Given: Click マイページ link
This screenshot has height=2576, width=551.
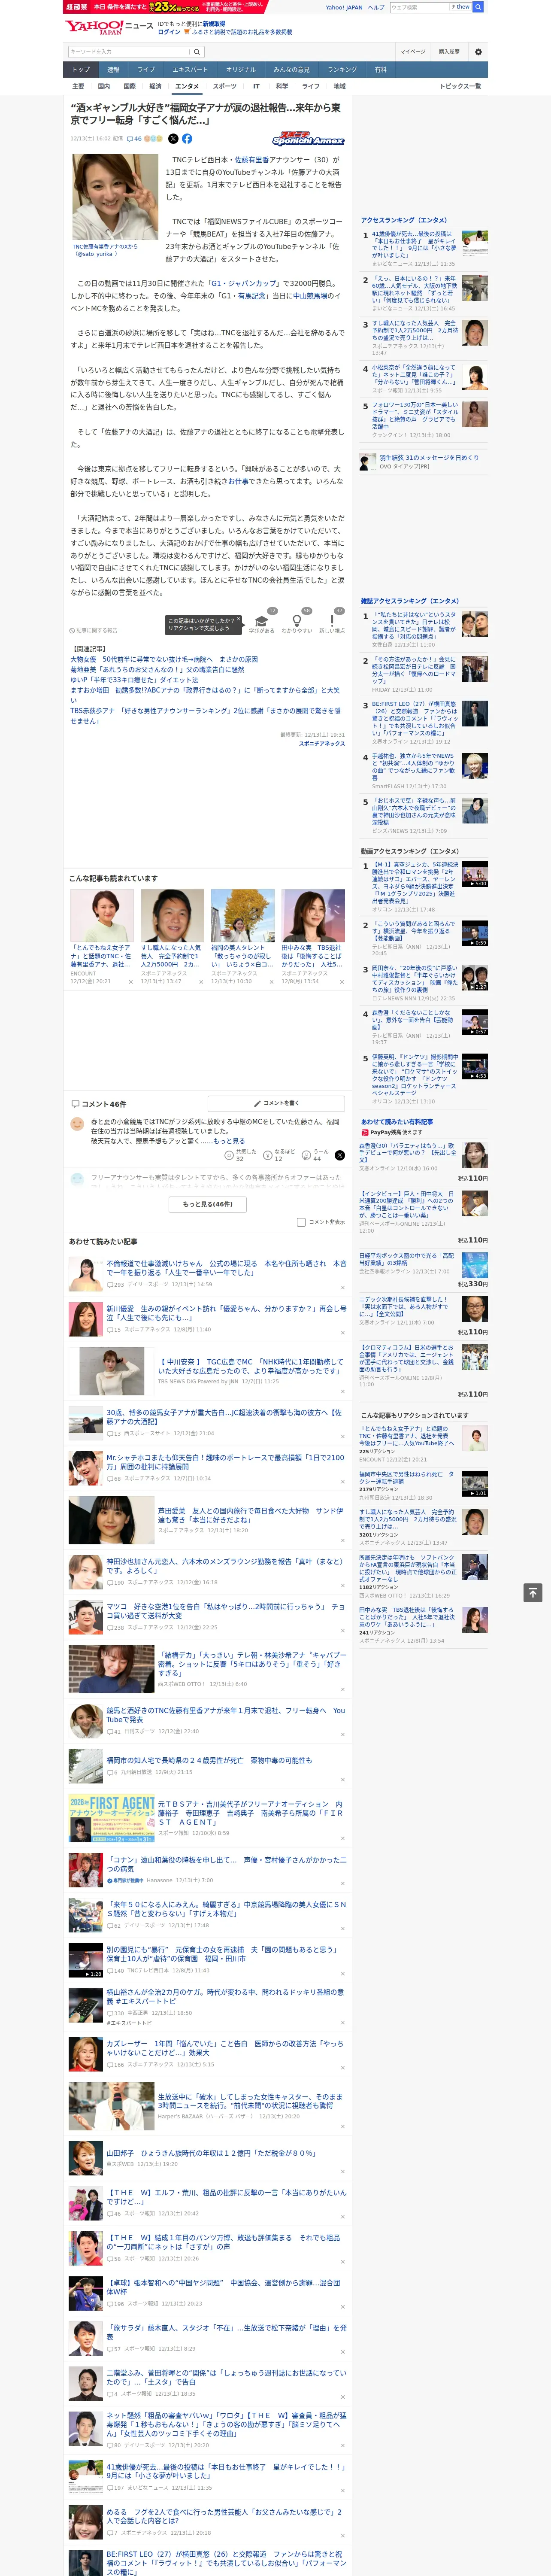Looking at the screenshot, I should click(412, 52).
